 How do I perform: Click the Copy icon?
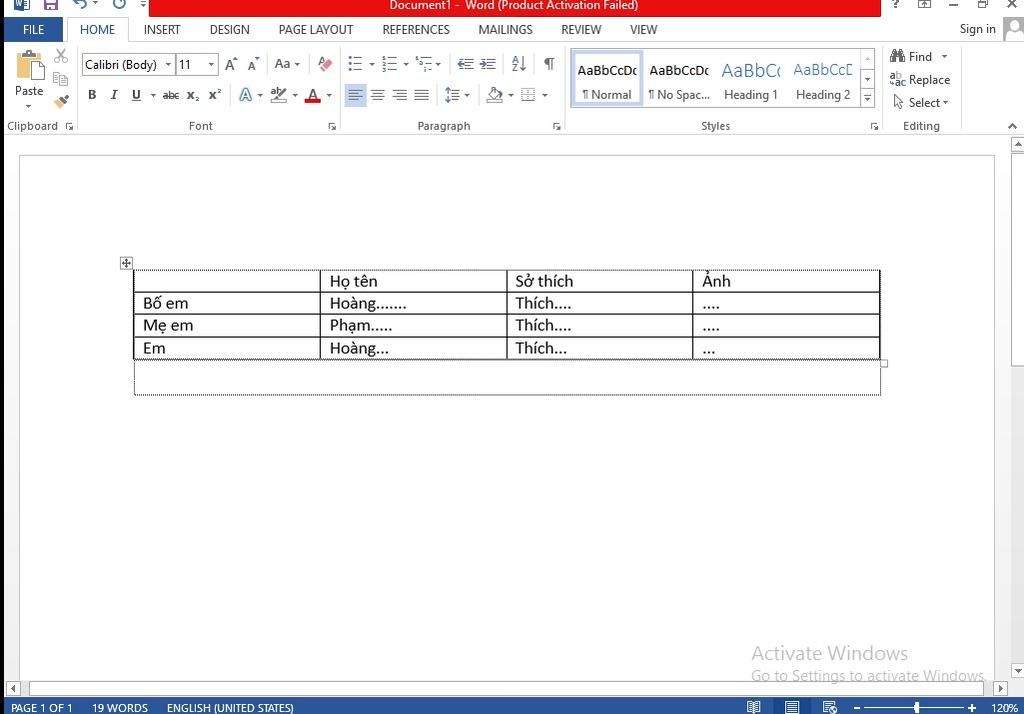[61, 79]
